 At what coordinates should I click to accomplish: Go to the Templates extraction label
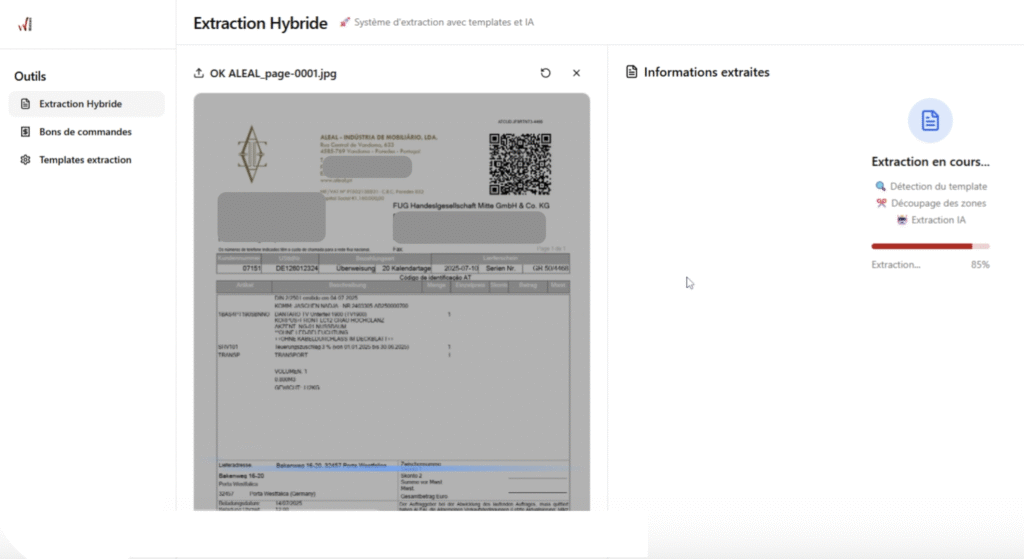(x=85, y=160)
